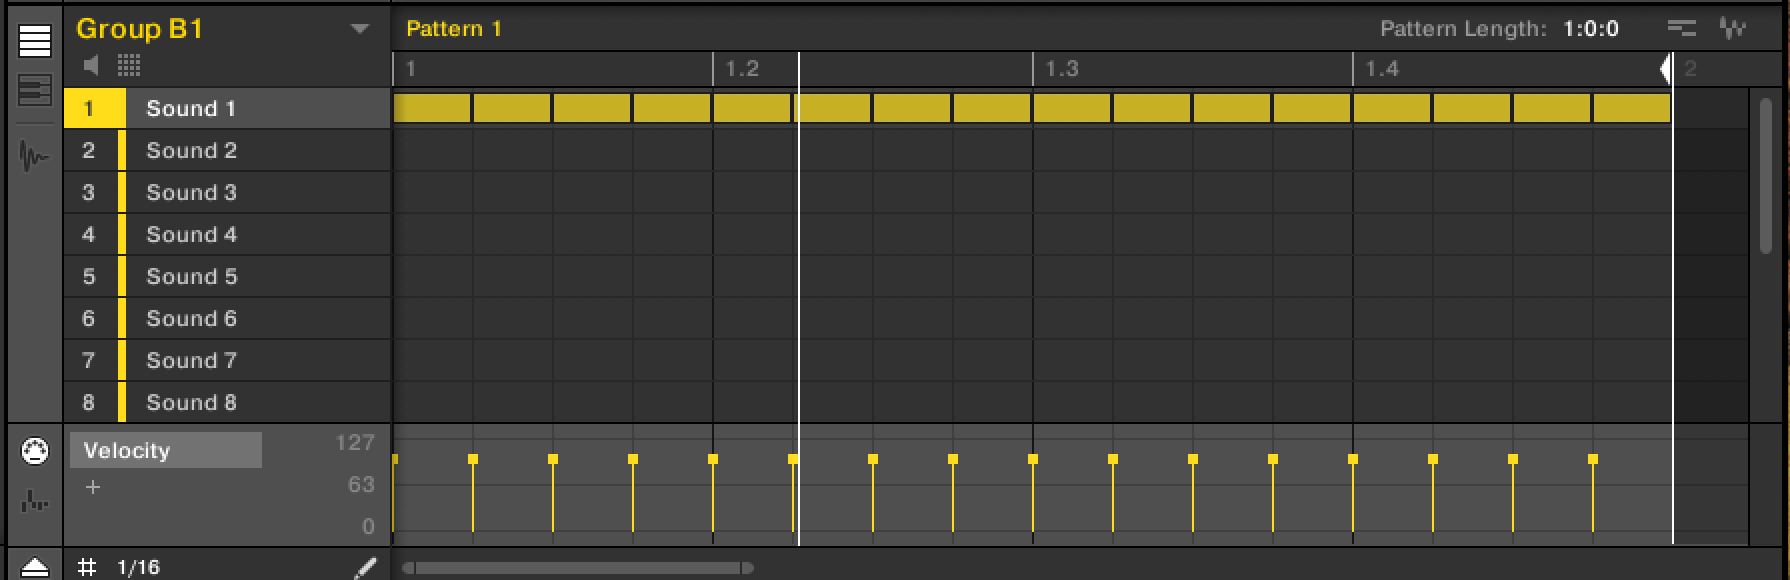Toggle the pencil paint mode
Viewport: 1790px width, 580px height.
click(x=366, y=567)
